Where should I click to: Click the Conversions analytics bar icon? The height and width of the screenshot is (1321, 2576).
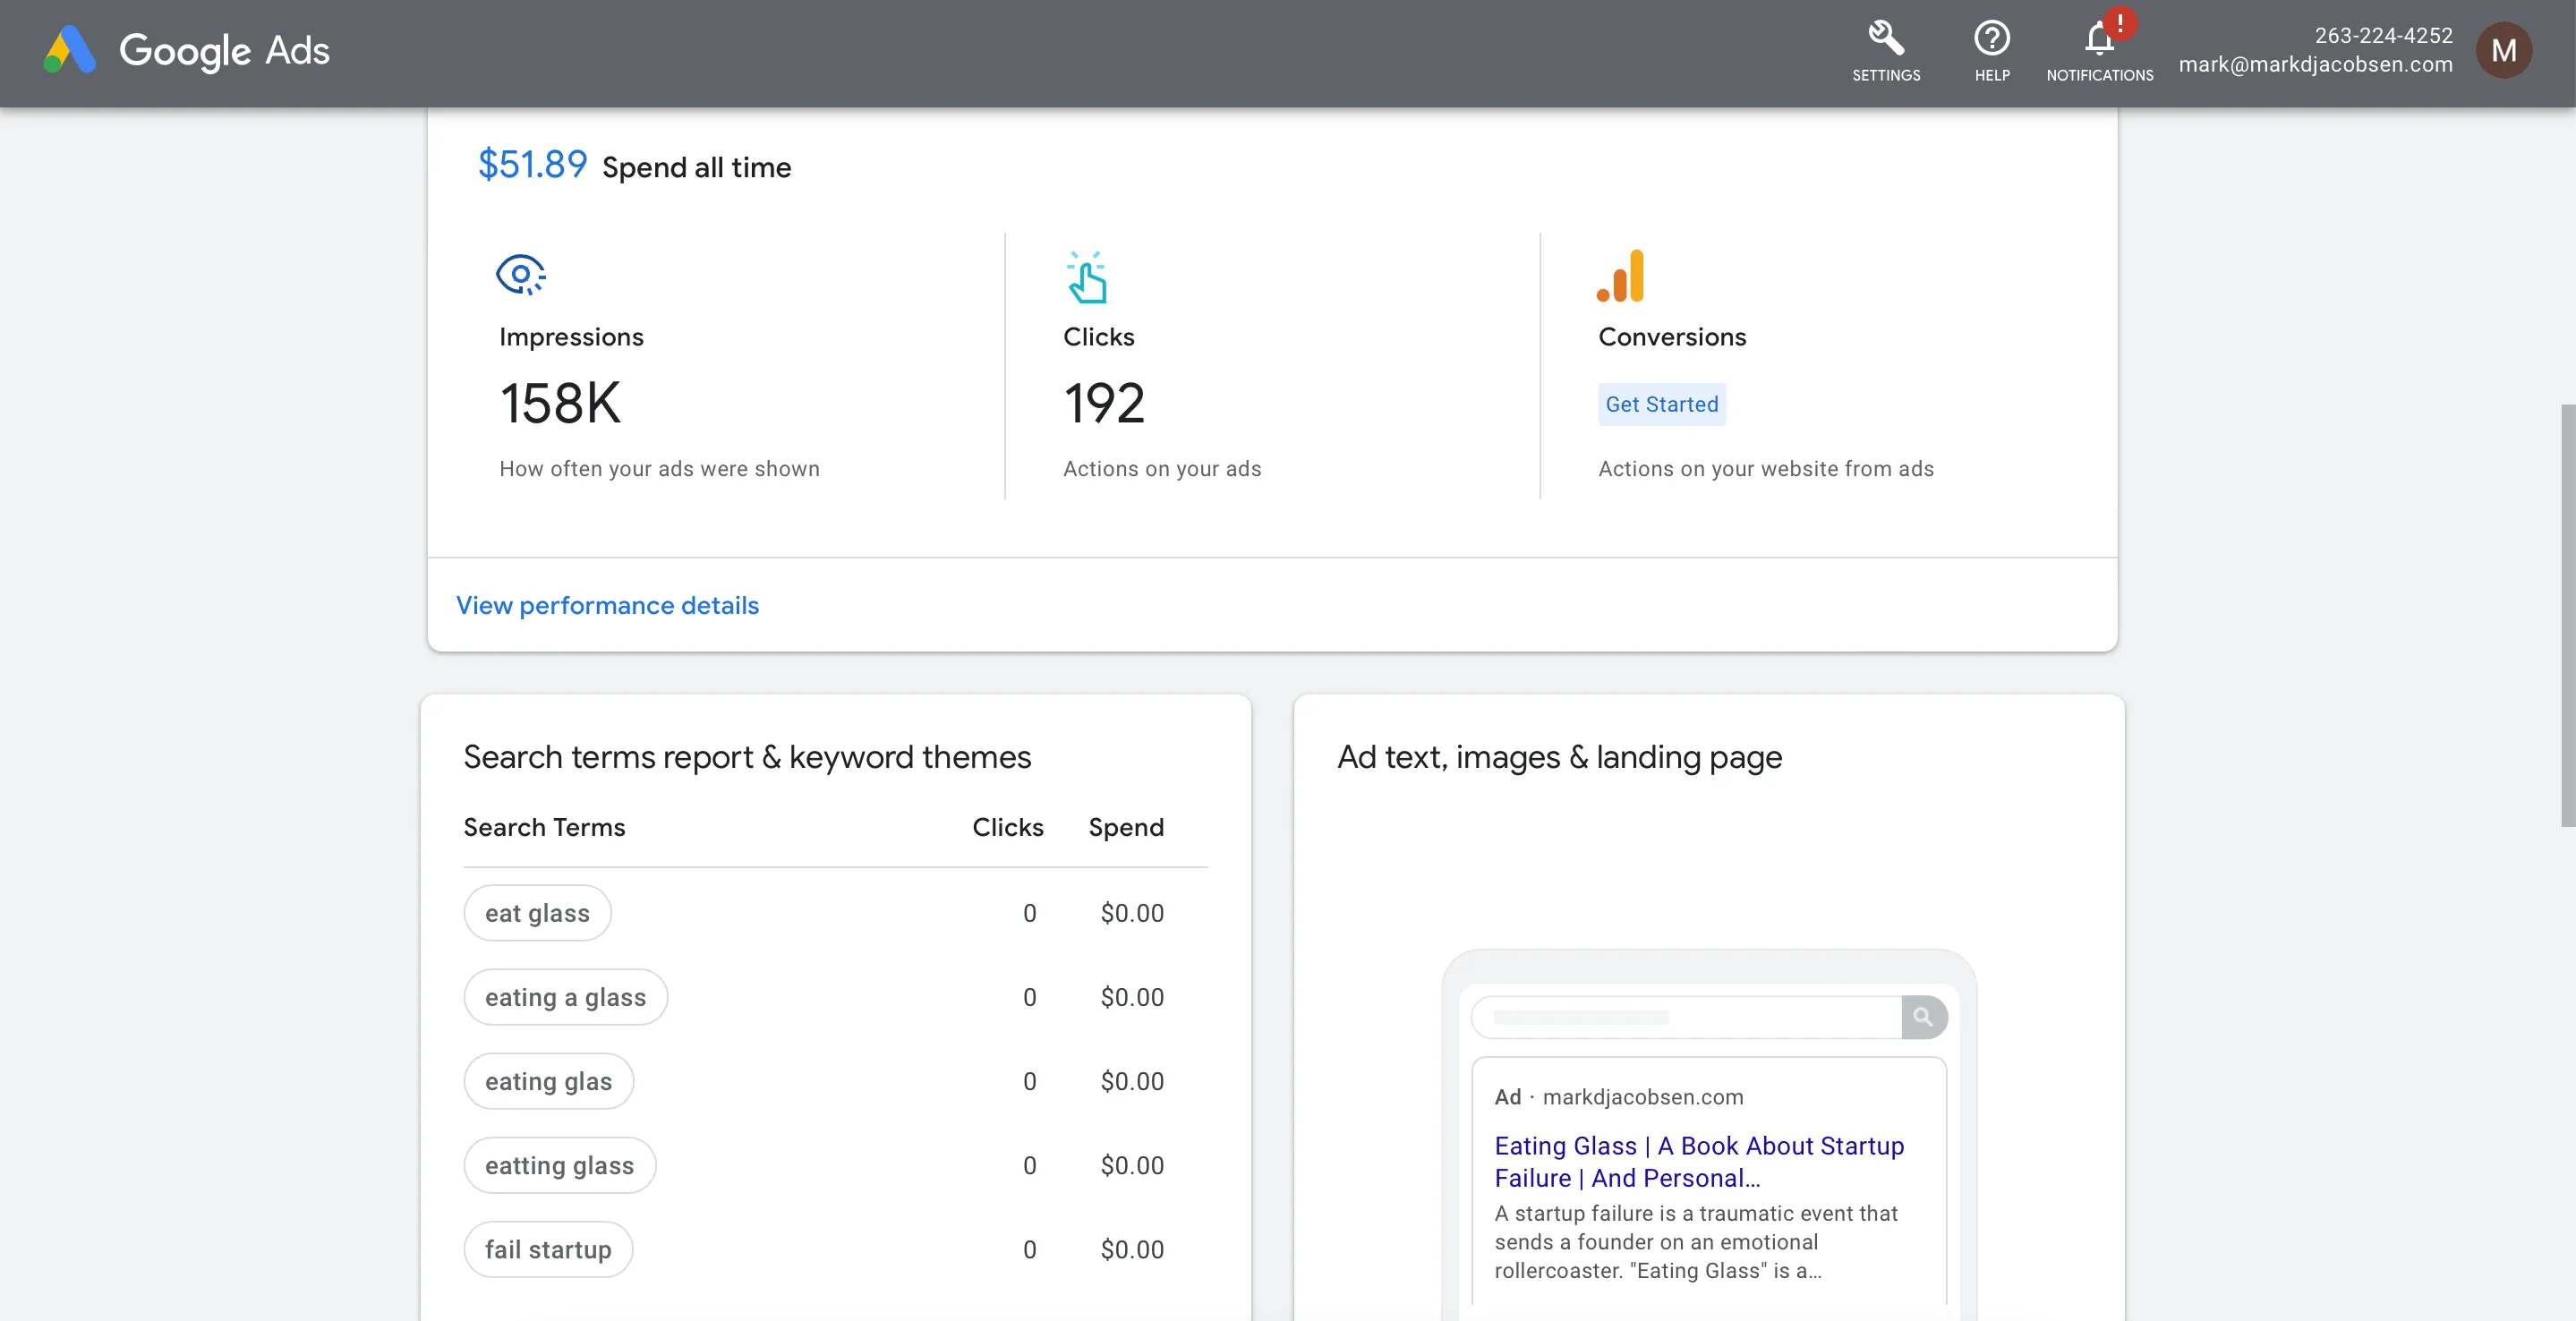(x=1621, y=276)
